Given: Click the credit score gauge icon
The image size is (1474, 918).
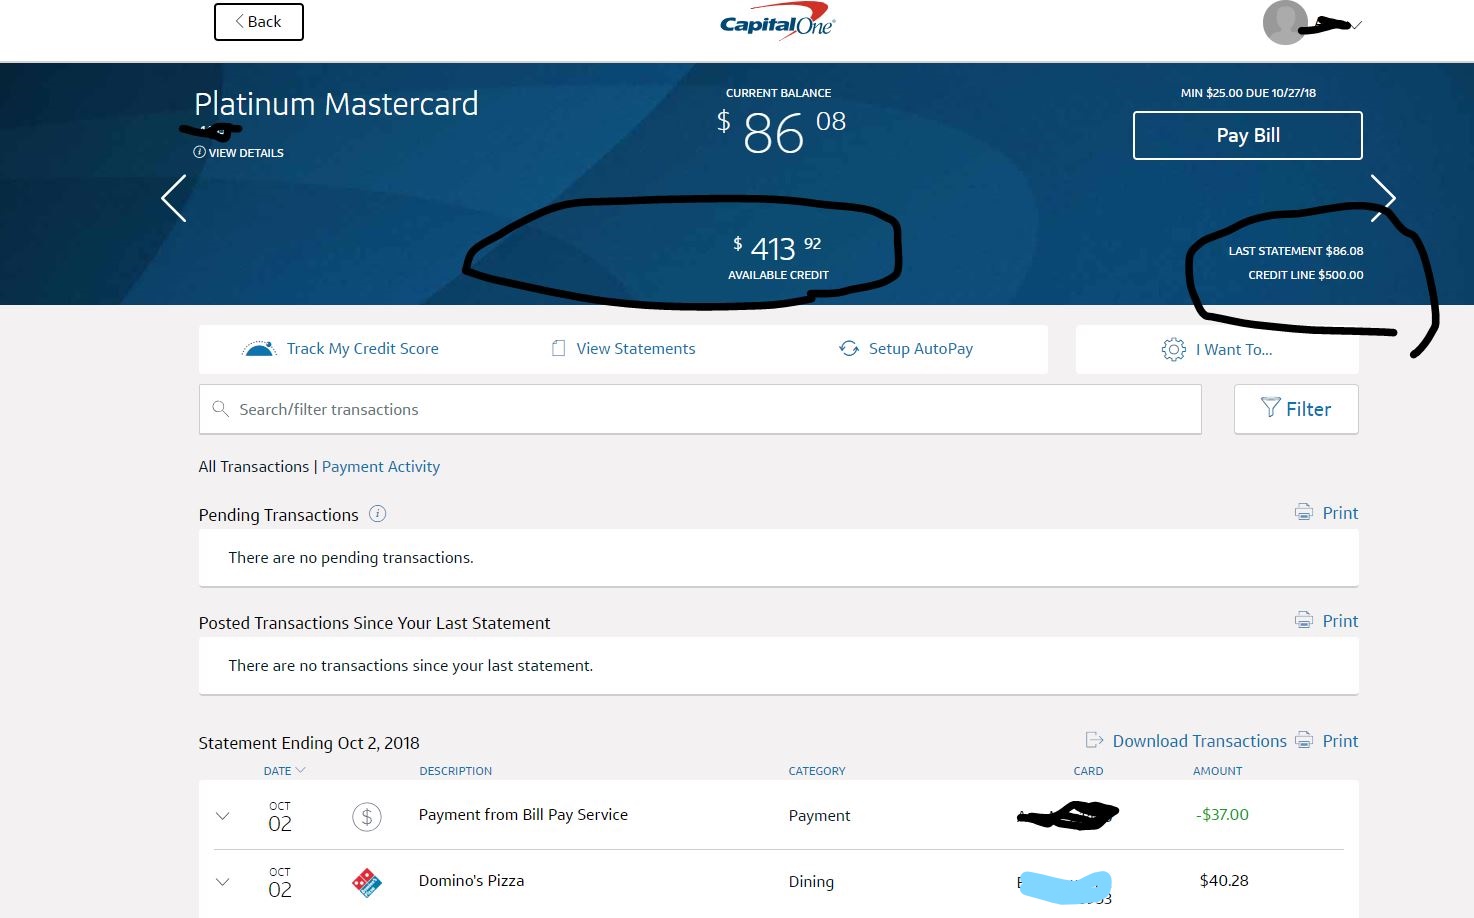Looking at the screenshot, I should click(259, 349).
